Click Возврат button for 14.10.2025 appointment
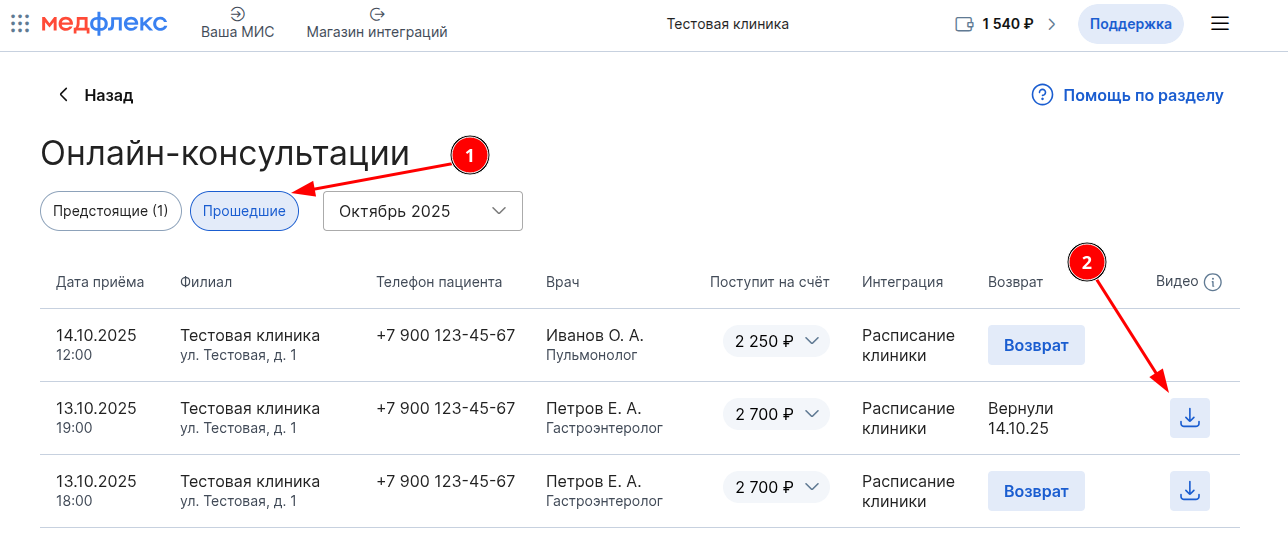 [1036, 345]
